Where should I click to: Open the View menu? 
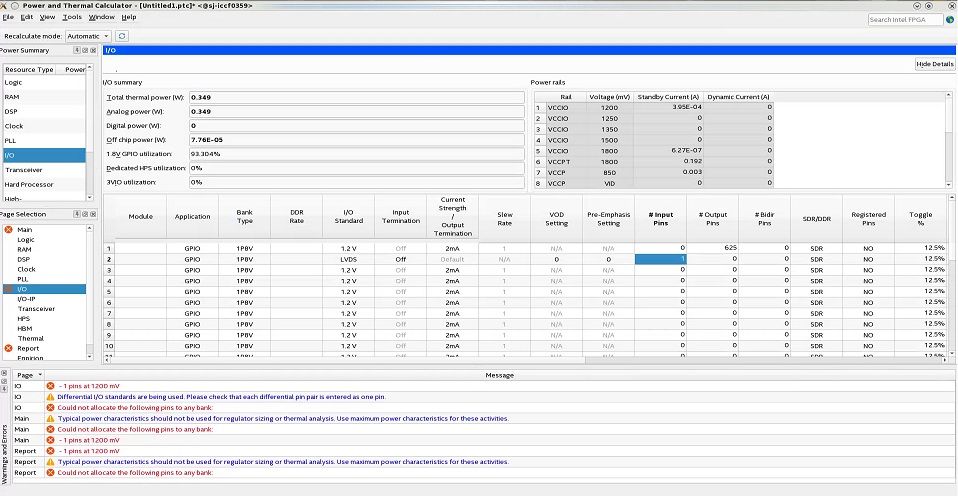click(47, 17)
